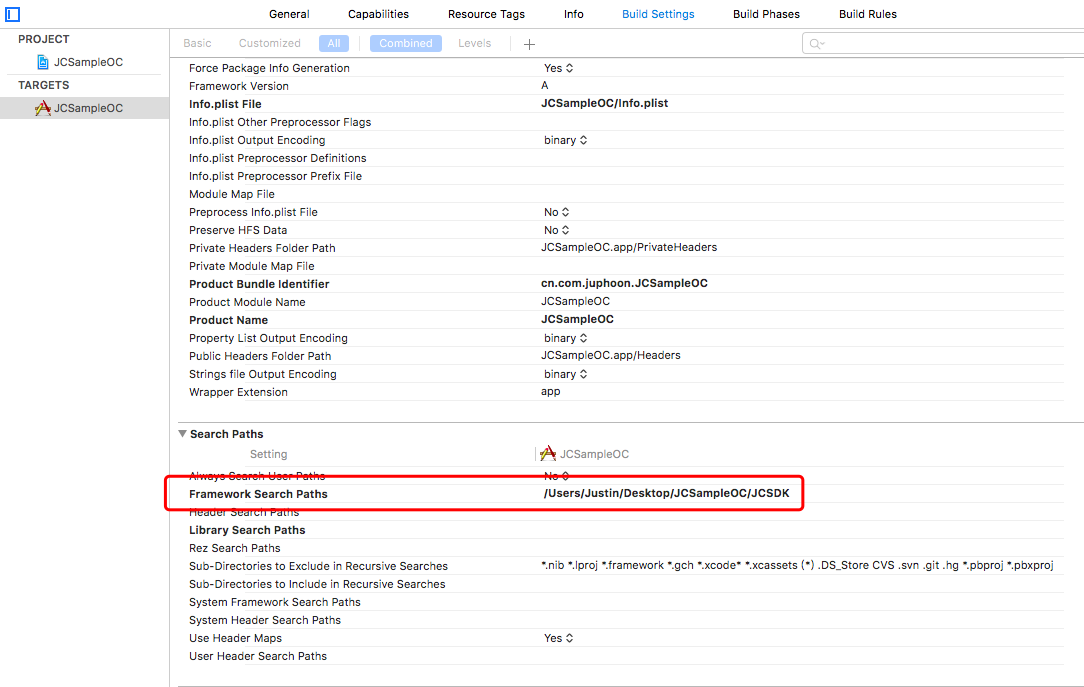Screen dimensions: 1084x687
Task: Toggle the navigator sidebar panel icon
Action: [12, 14]
